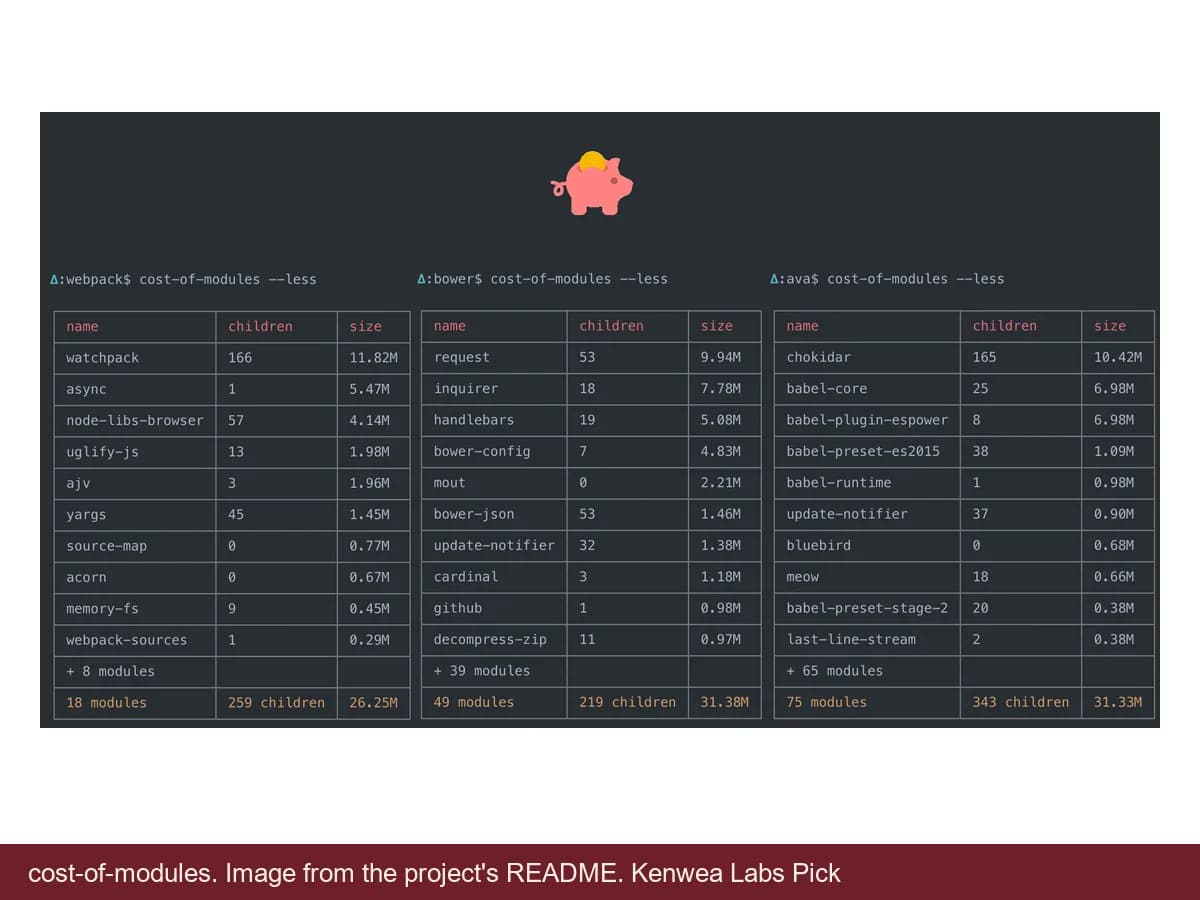
Task: Click the 'uglify-js' row name
Action: pos(102,452)
